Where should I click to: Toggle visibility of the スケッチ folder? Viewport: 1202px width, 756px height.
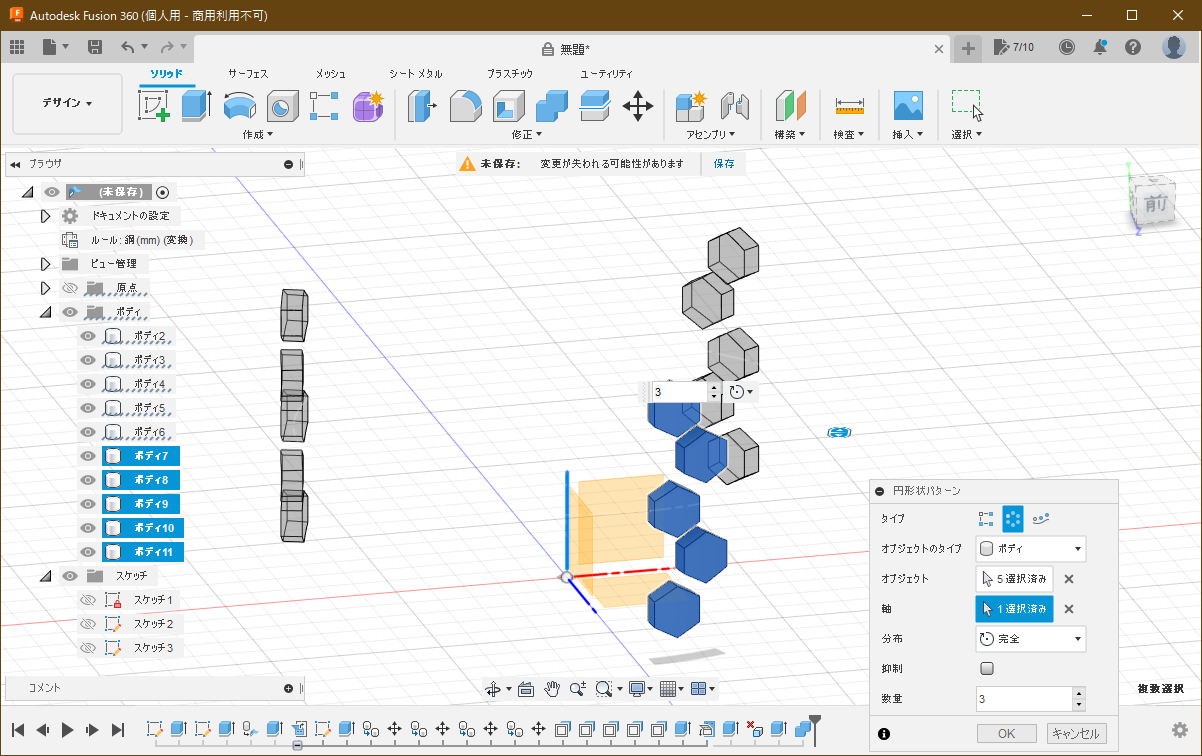pyautogui.click(x=70, y=576)
